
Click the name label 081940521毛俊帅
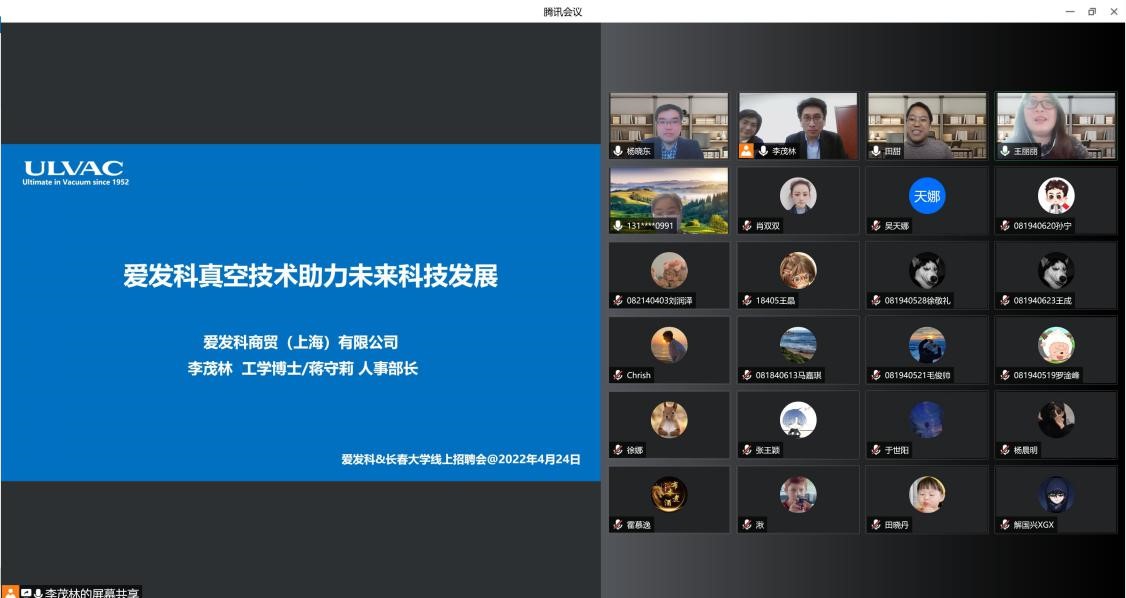918,375
